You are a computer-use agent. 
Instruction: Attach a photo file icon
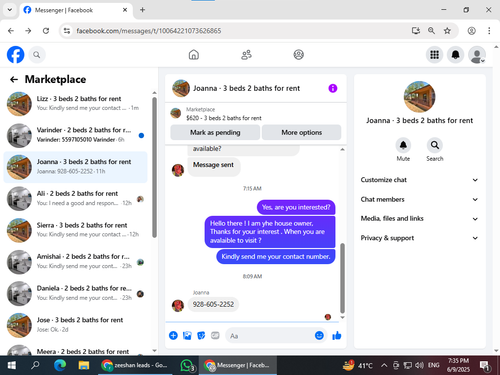coord(187,335)
